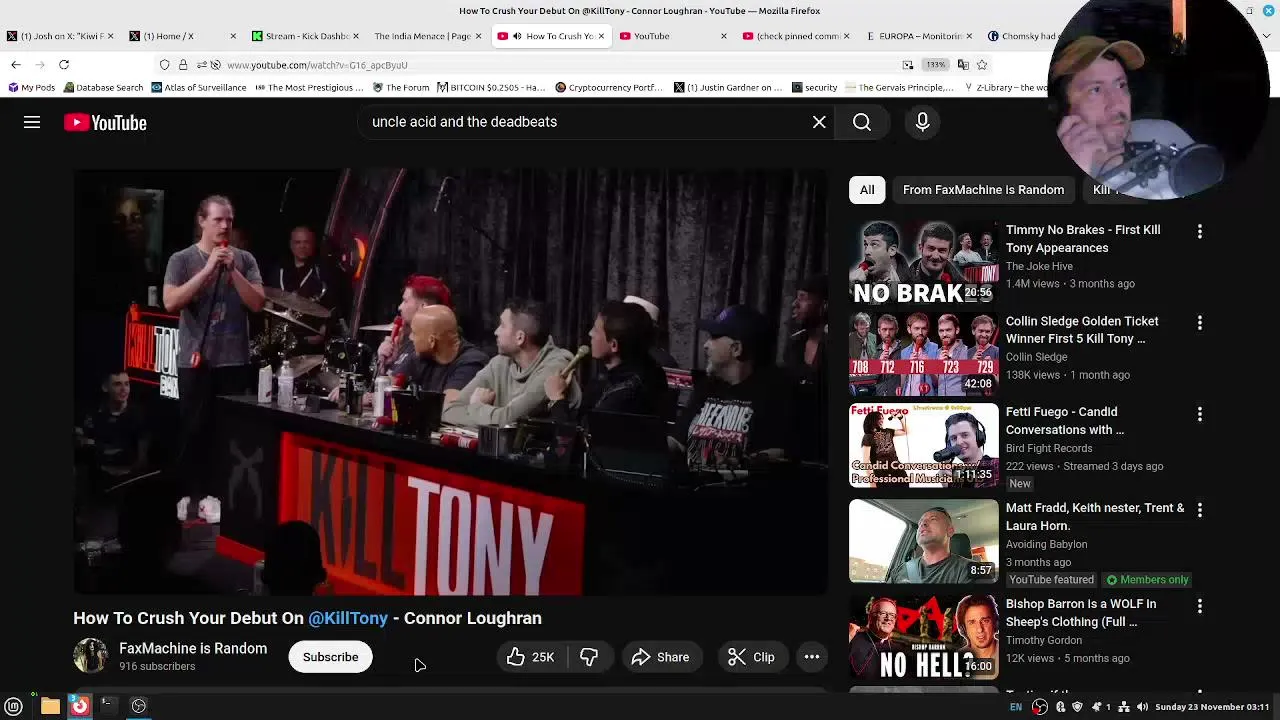This screenshot has height=720, width=1280.
Task: Click The Joke Hive channel name
Action: point(1039,266)
